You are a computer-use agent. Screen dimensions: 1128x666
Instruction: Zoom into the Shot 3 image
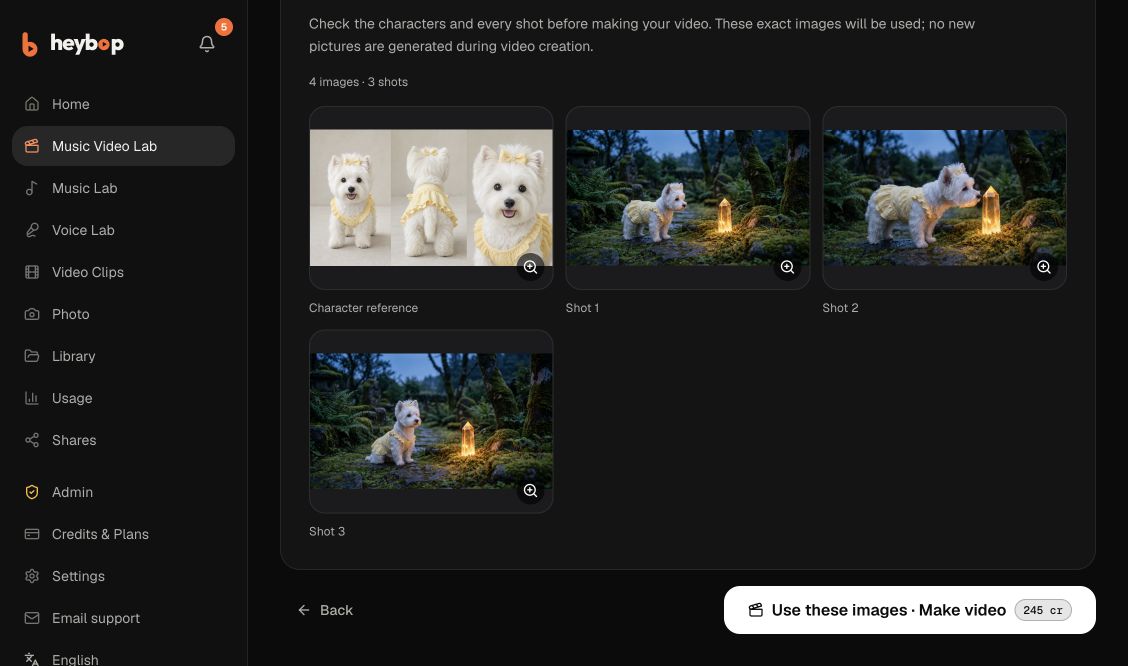click(530, 491)
